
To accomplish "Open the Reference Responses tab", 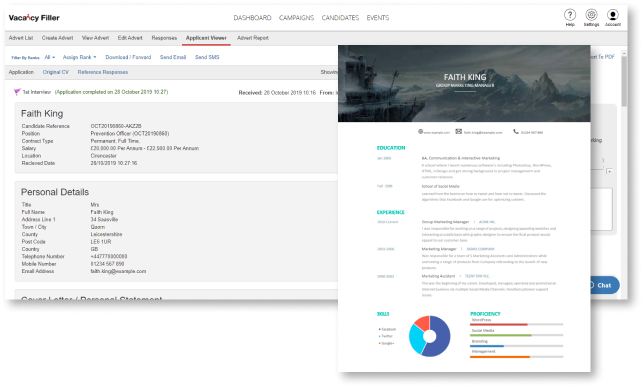I will [103, 72].
